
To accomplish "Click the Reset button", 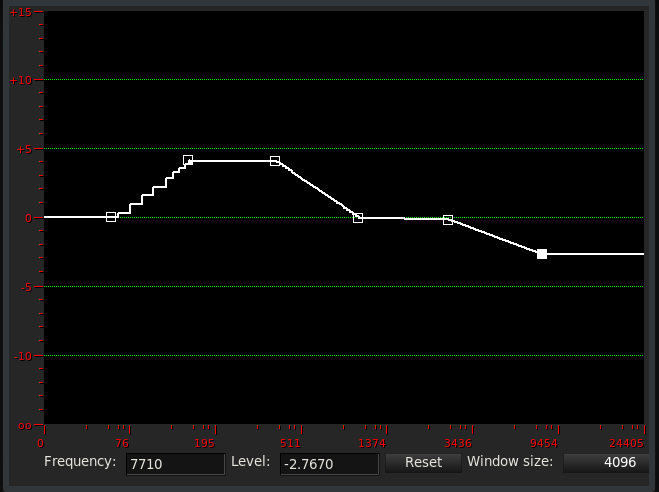I will coord(423,463).
